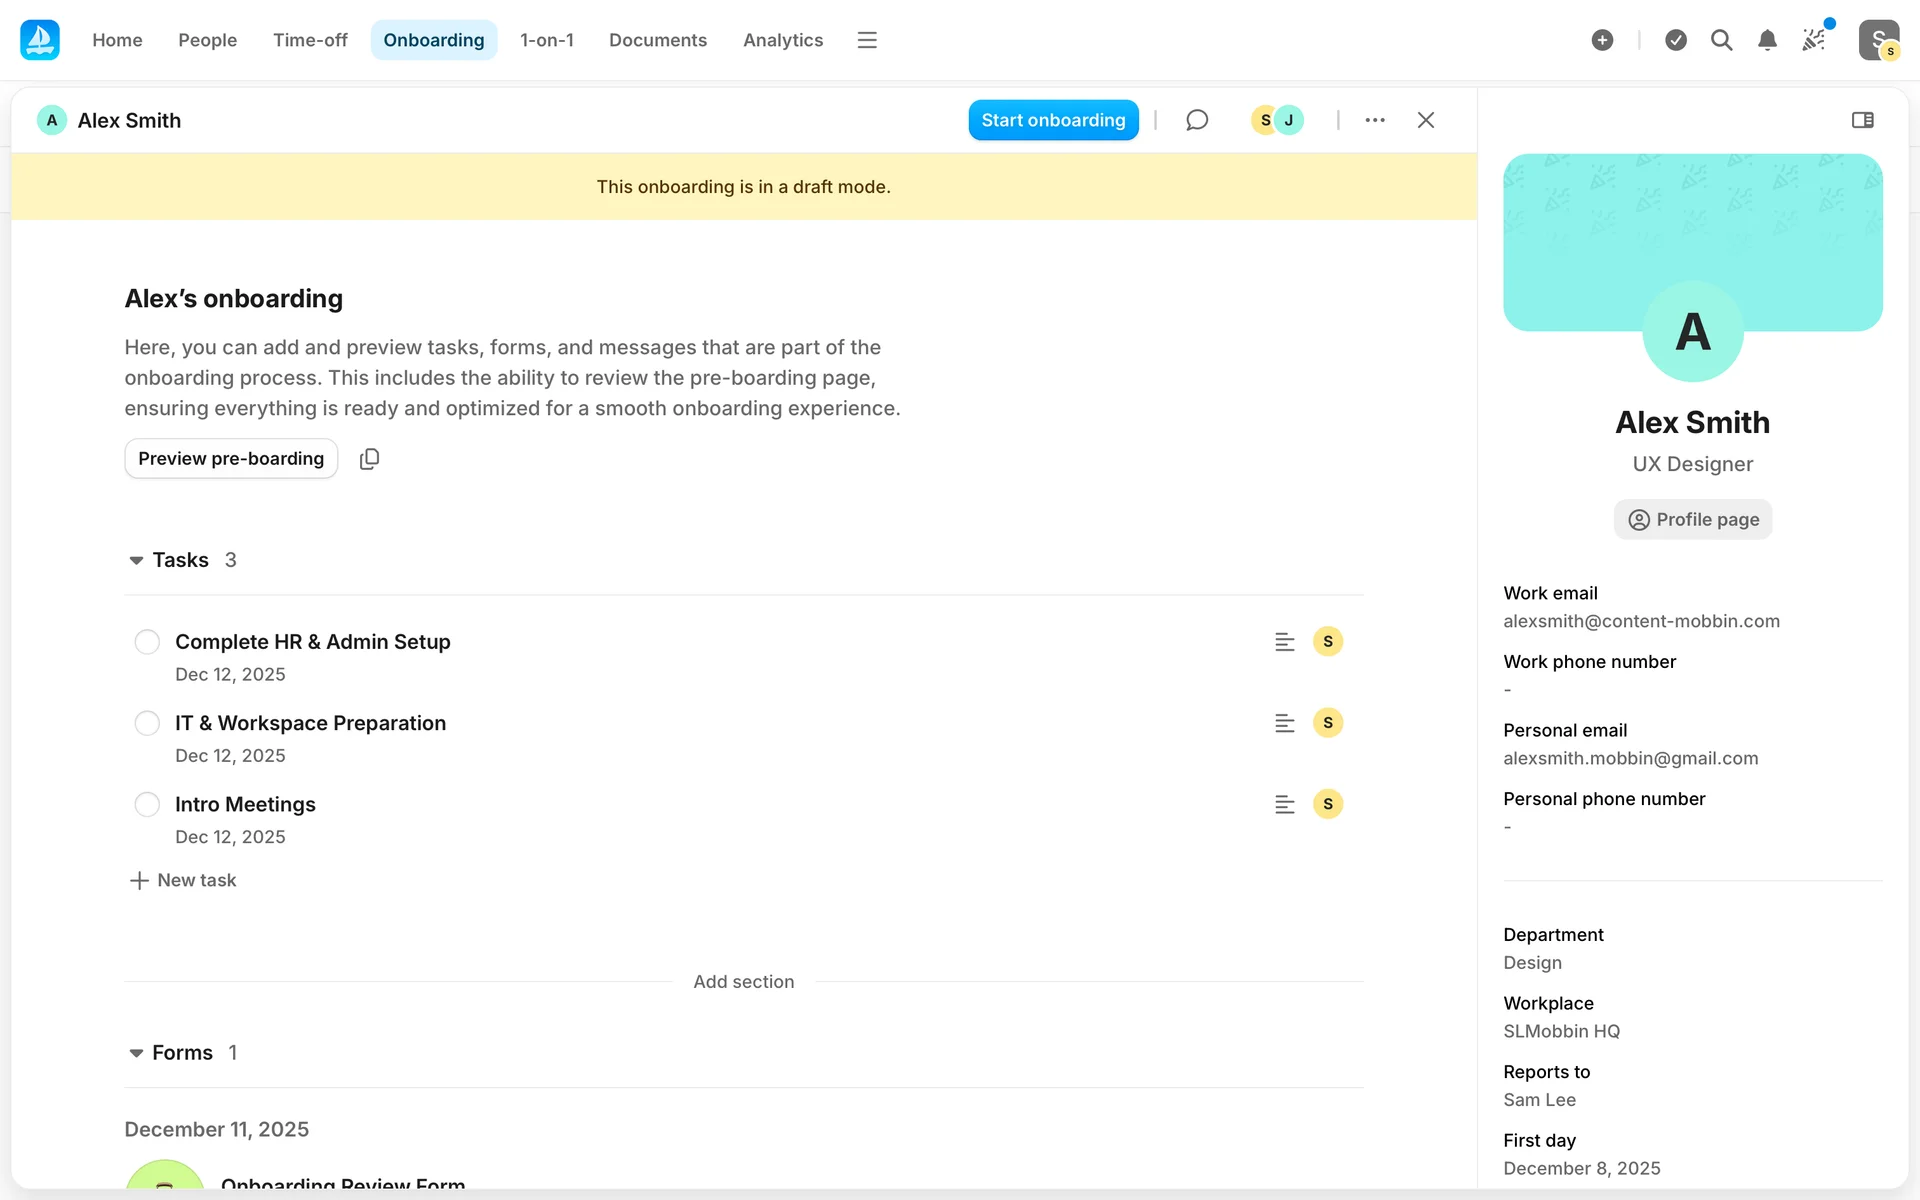This screenshot has width=1920, height=1200.
Task: Click the Start onboarding button
Action: tap(1053, 120)
